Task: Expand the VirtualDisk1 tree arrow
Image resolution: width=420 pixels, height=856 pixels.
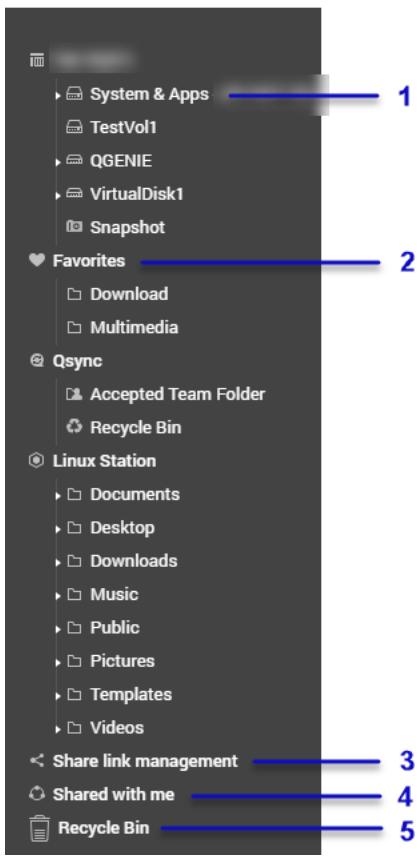Action: click(x=58, y=195)
